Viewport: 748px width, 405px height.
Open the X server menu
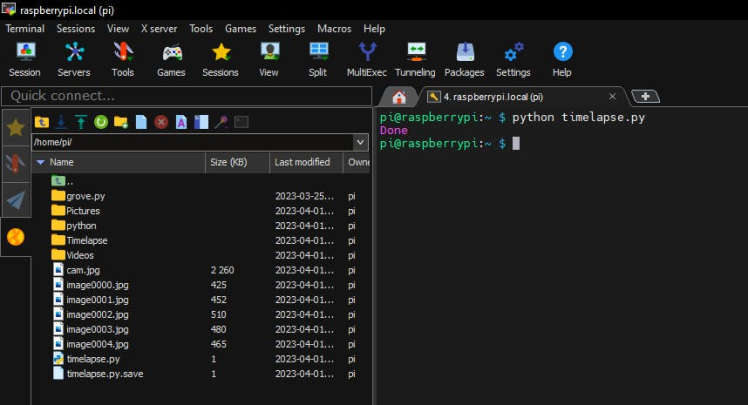[x=159, y=29]
